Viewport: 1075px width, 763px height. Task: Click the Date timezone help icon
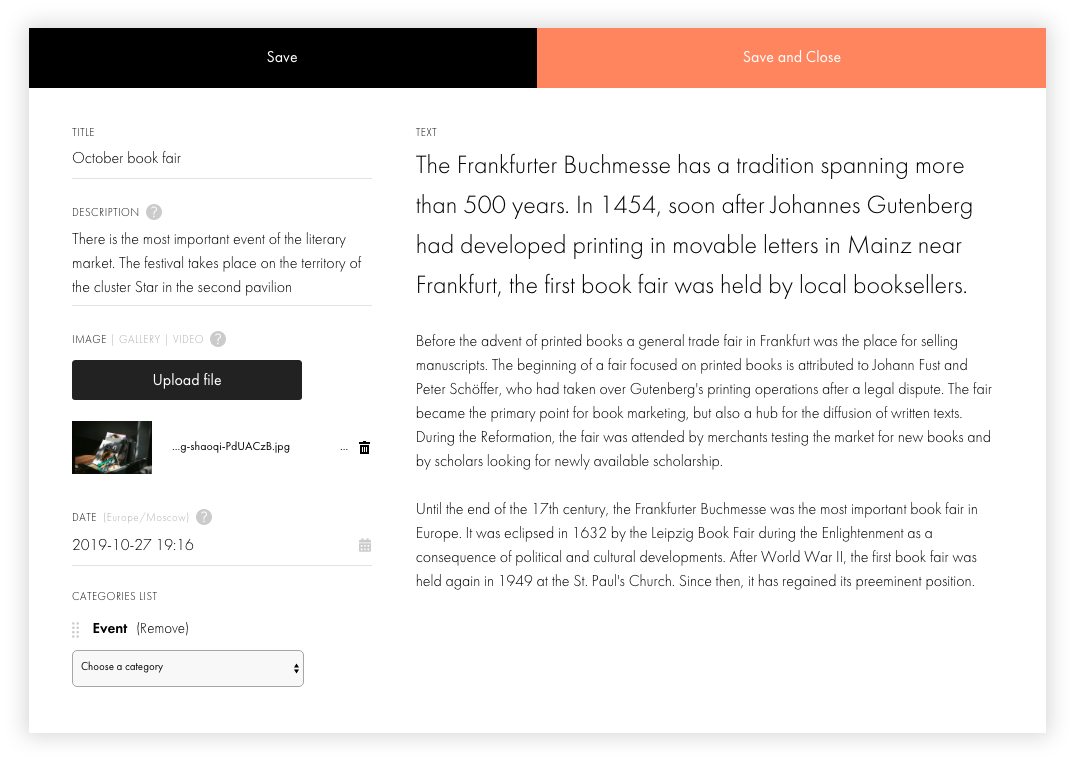[x=204, y=517]
